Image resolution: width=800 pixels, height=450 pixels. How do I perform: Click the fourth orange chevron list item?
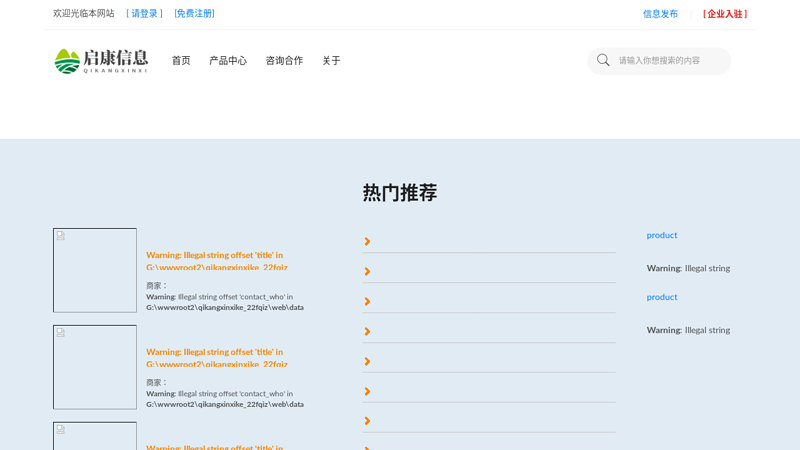pyautogui.click(x=489, y=332)
